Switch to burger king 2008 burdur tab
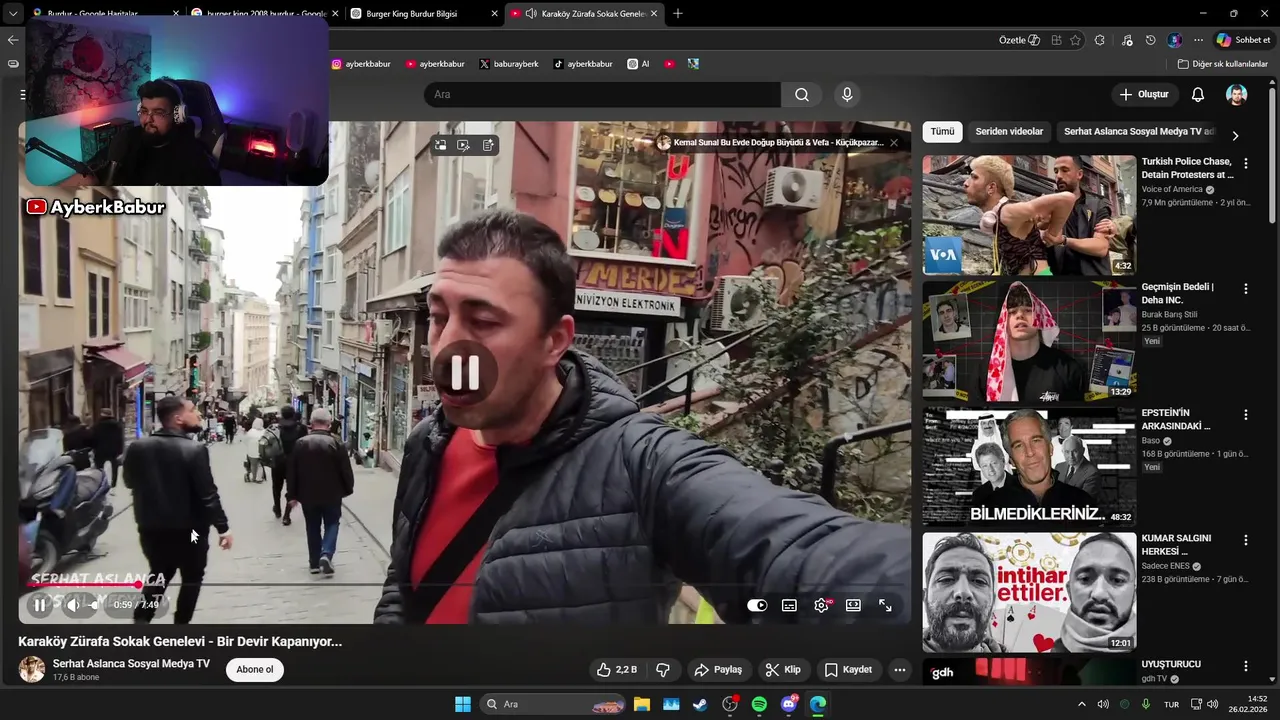The height and width of the screenshot is (720, 1280). (265, 14)
